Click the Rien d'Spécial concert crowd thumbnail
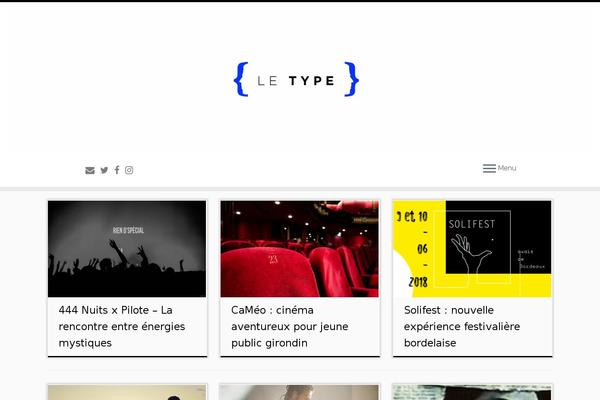The image size is (600, 400). [x=127, y=249]
